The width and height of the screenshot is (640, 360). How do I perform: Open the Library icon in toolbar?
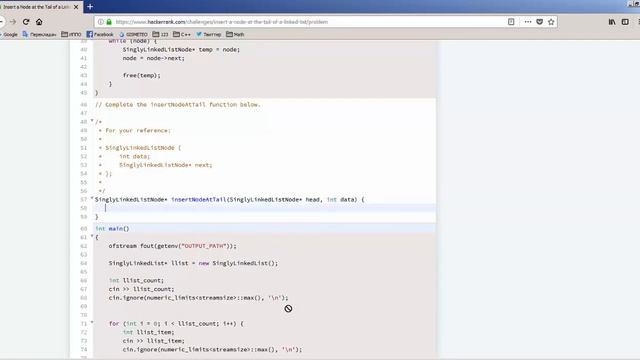[x=612, y=22]
